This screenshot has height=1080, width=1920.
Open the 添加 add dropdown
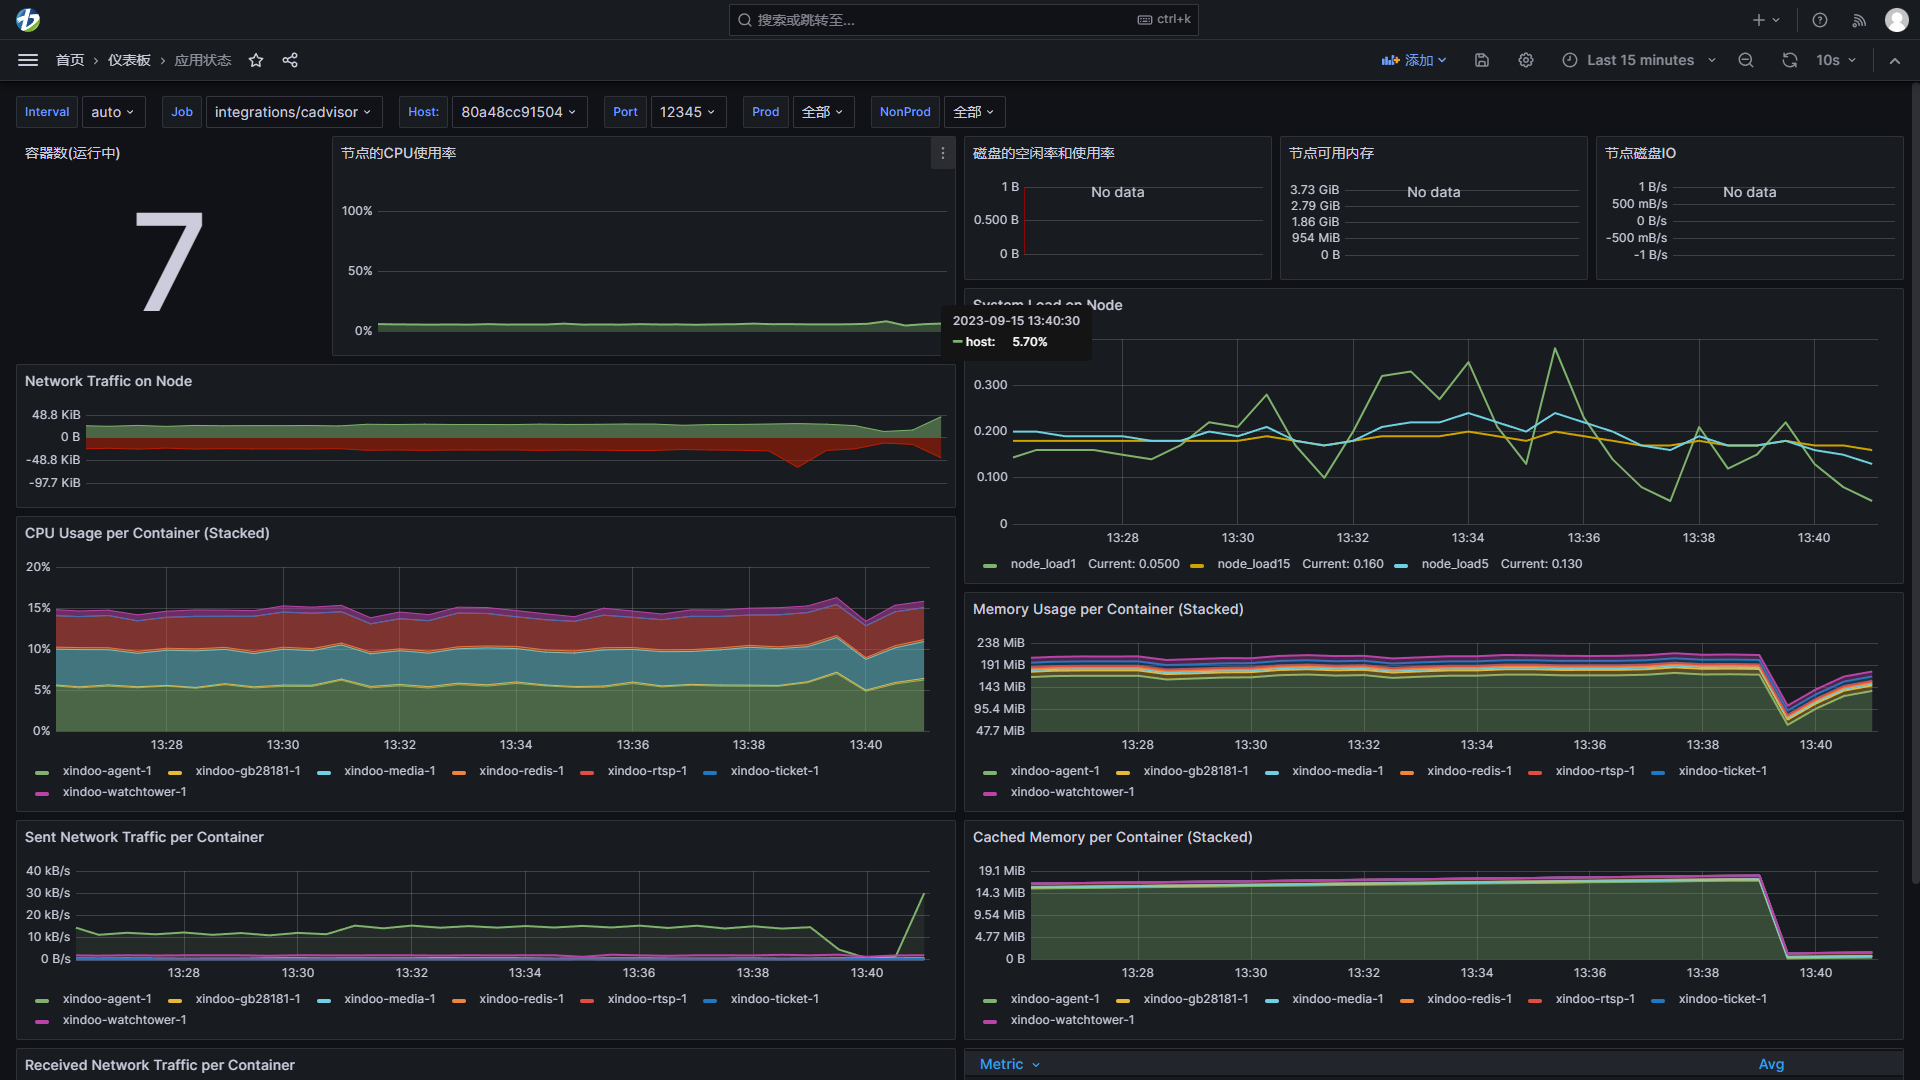(1414, 60)
